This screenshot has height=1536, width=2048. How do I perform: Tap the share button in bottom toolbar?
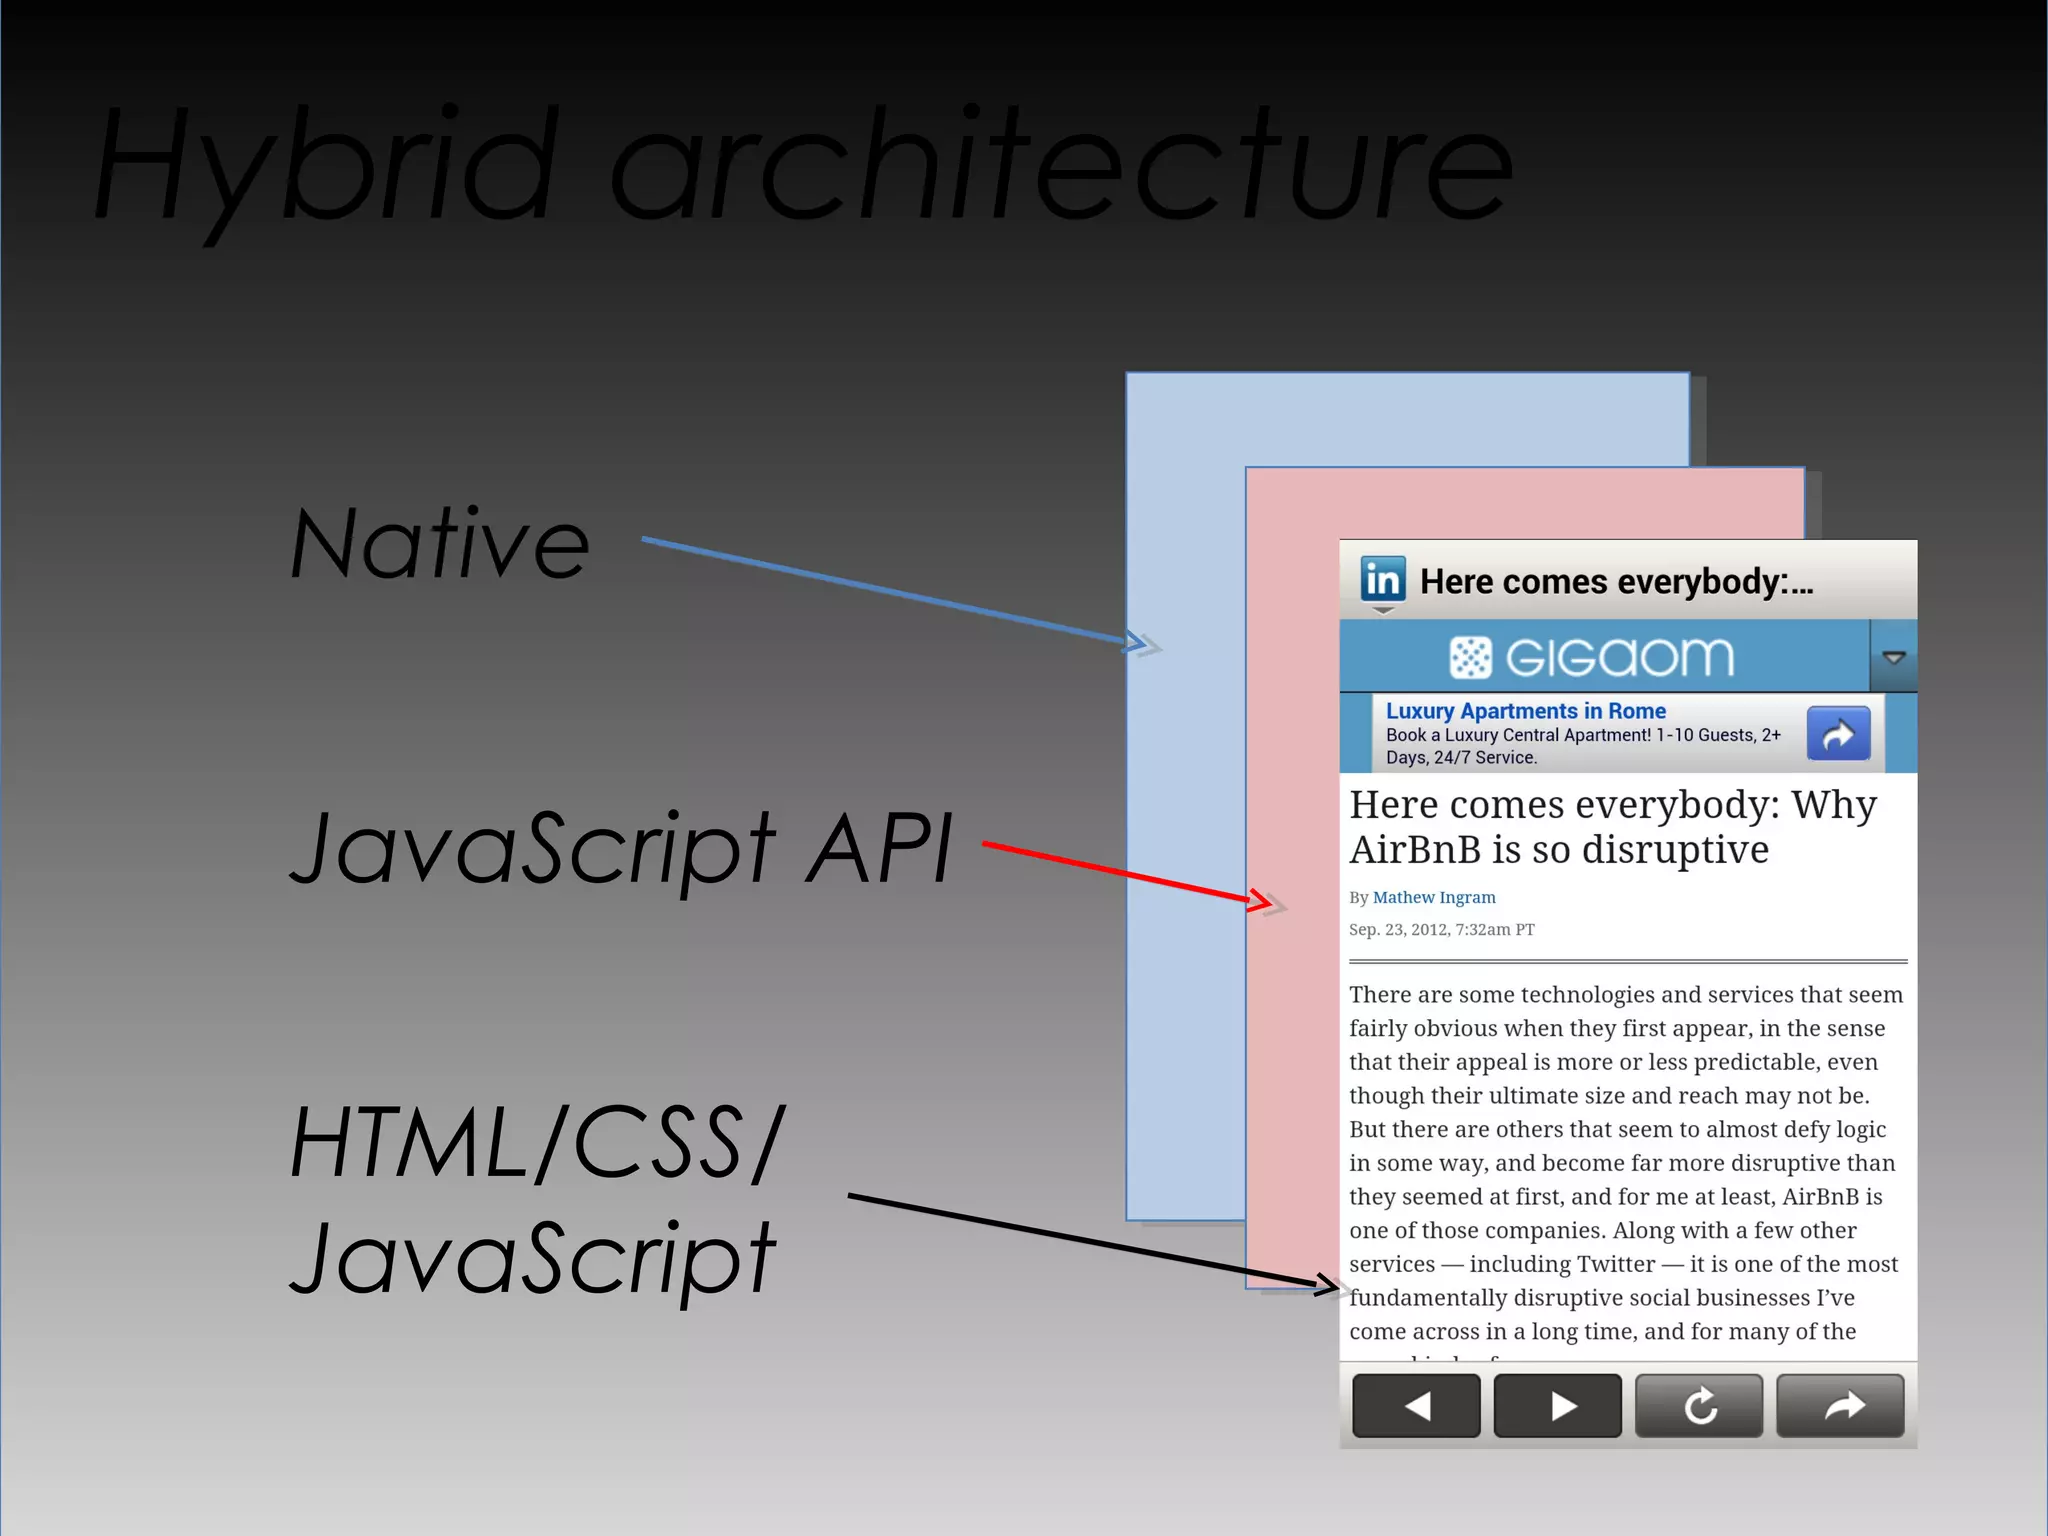point(1840,1406)
